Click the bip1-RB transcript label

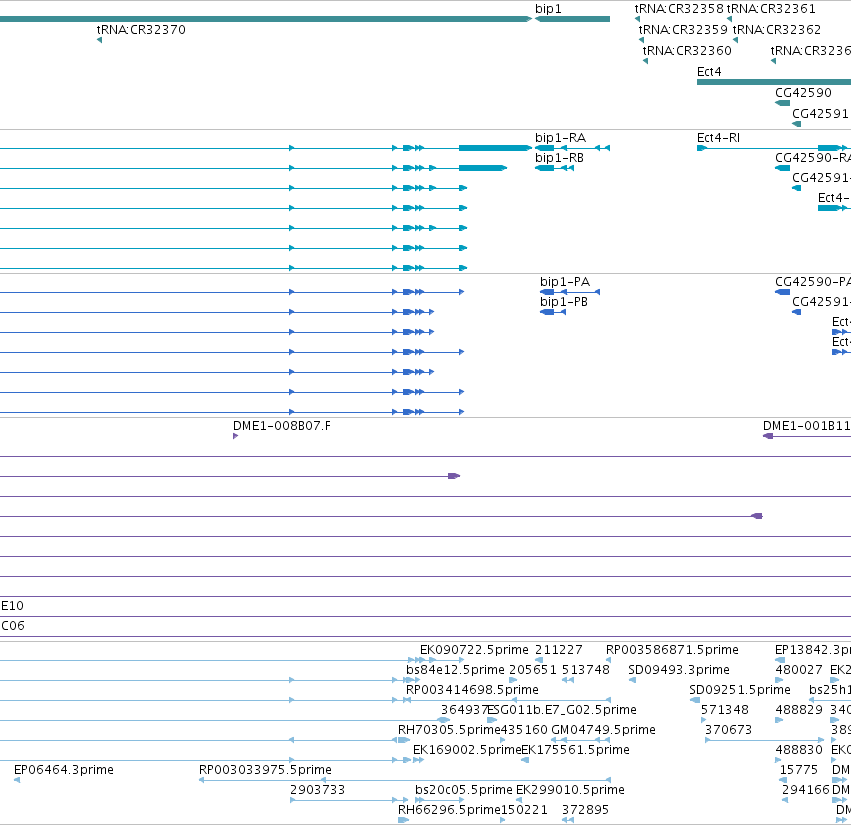click(x=560, y=157)
